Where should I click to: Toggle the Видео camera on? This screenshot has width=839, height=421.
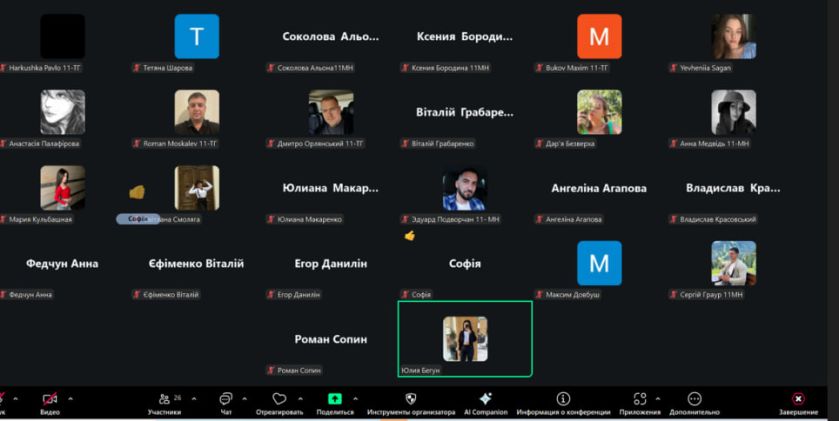pos(50,399)
